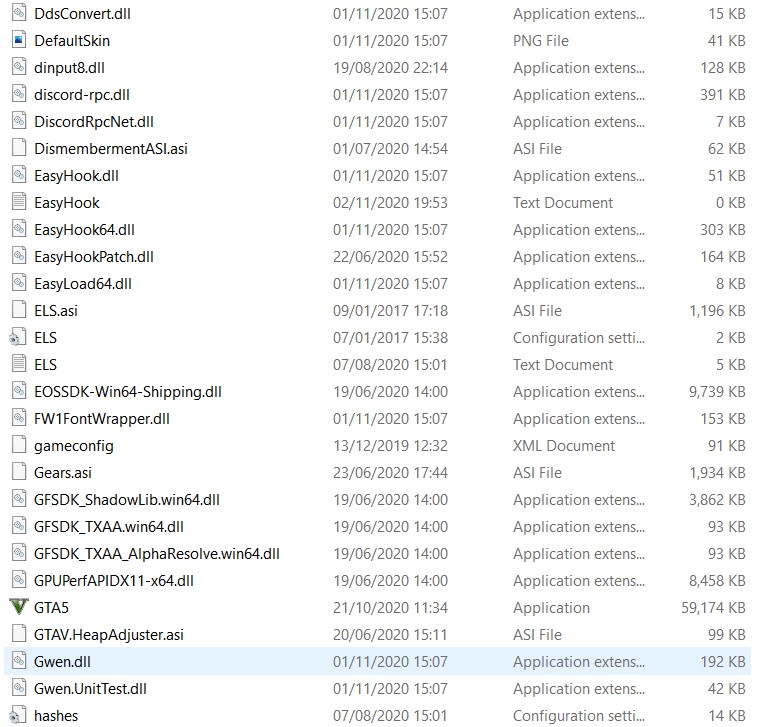Viewport: 757px width, 727px height.
Task: Select the gameconfig file name
Action: click(x=74, y=446)
